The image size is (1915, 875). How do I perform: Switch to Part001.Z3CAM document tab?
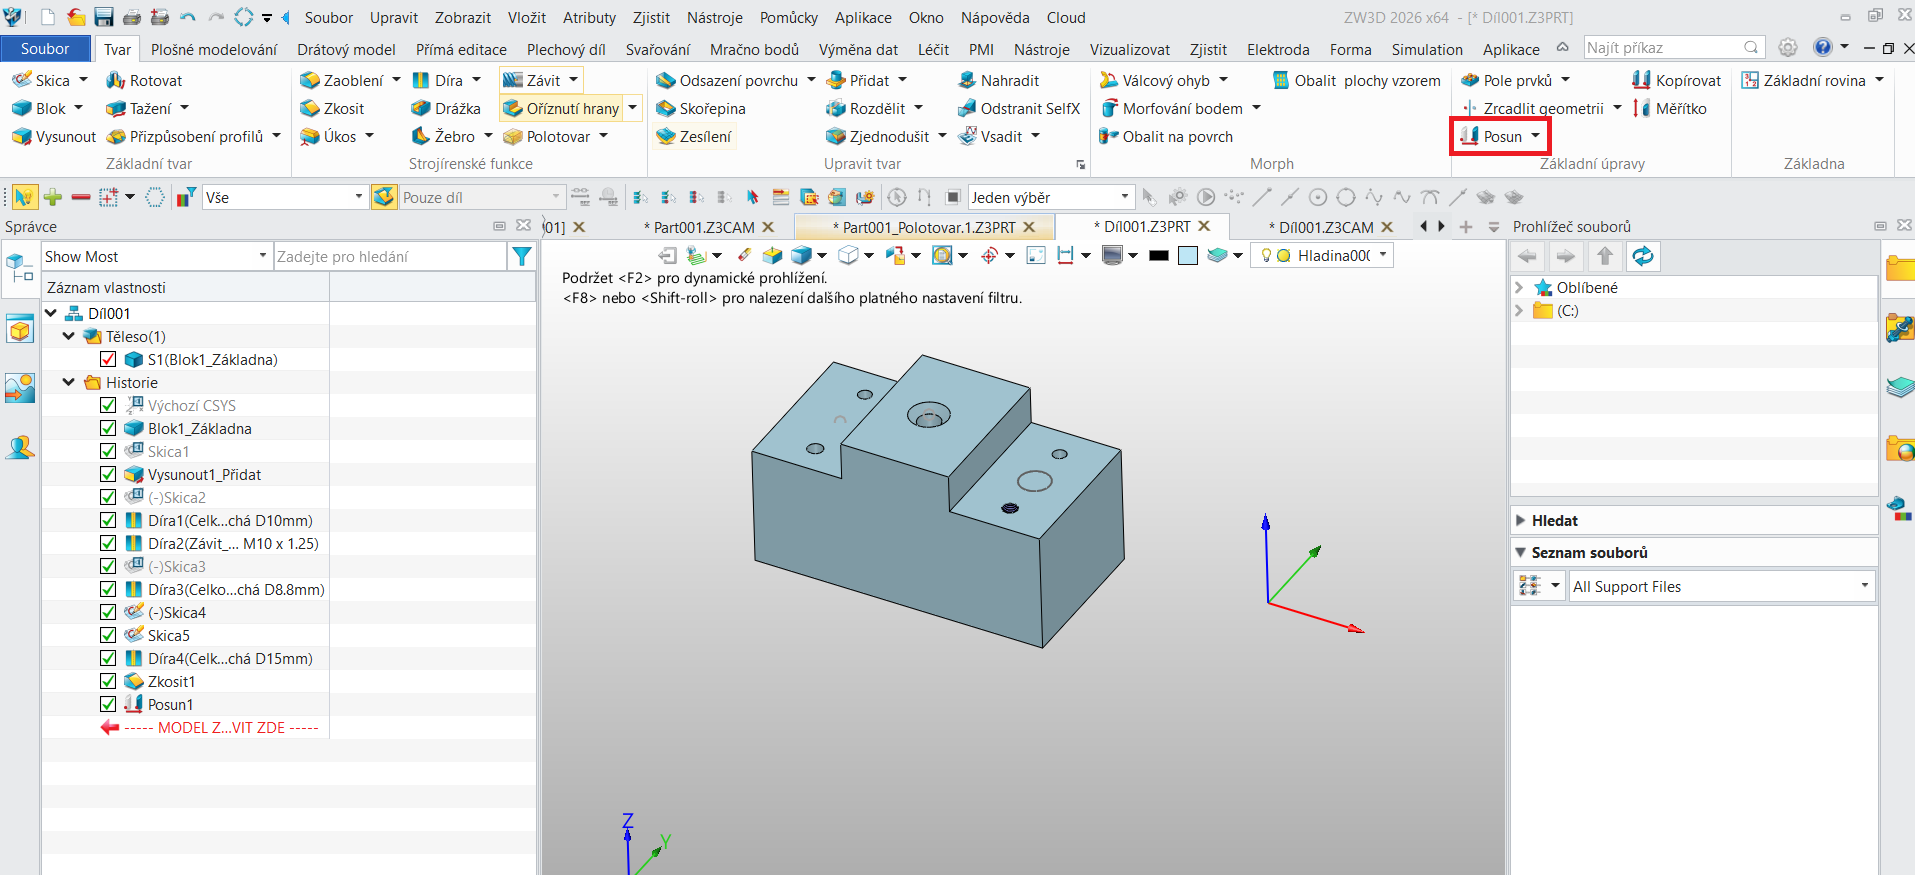click(x=699, y=227)
